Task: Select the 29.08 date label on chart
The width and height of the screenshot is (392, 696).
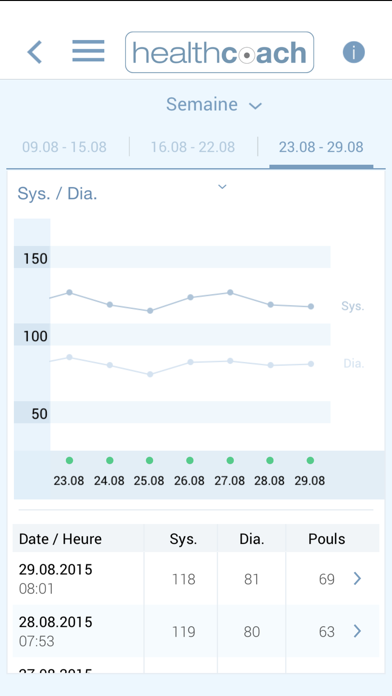Action: click(x=309, y=481)
